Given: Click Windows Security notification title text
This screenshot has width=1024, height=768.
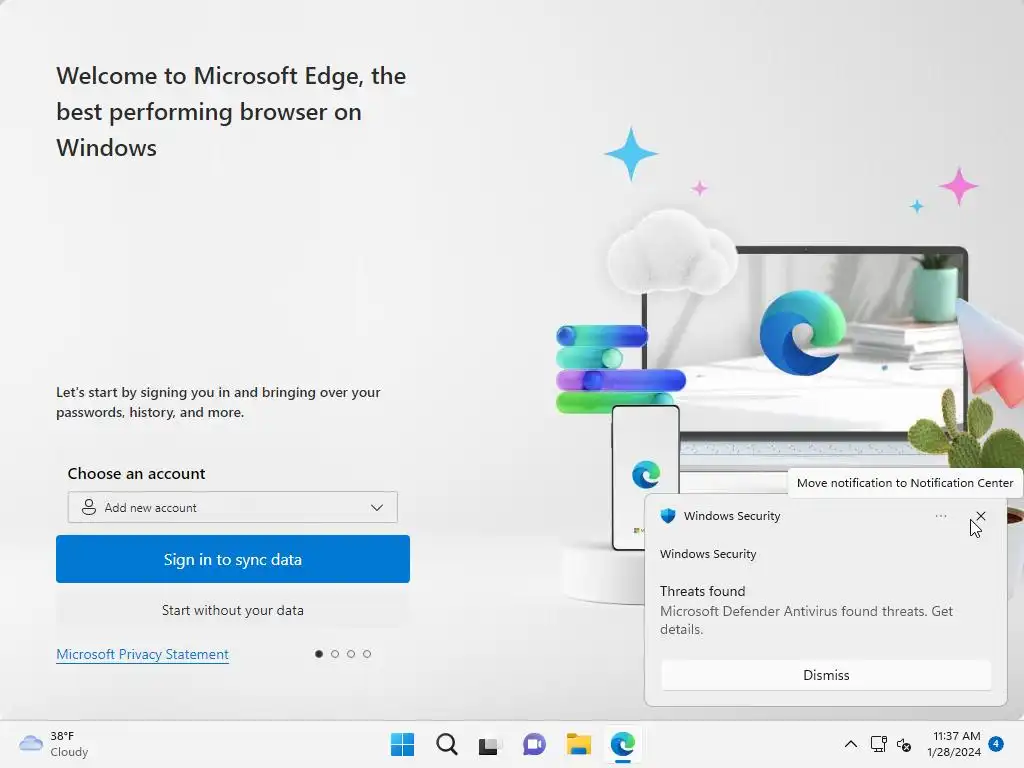Looking at the screenshot, I should click(732, 516).
